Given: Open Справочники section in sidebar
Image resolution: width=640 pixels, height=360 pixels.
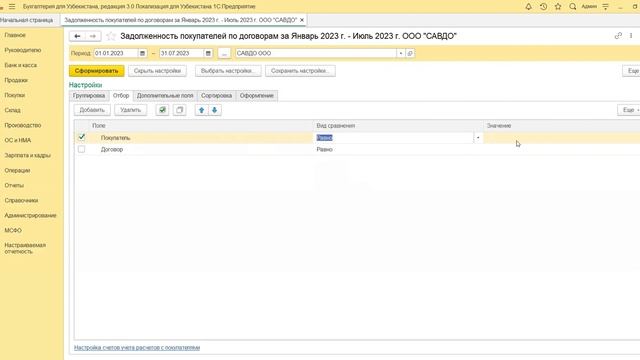Looking at the screenshot, I should (21, 200).
